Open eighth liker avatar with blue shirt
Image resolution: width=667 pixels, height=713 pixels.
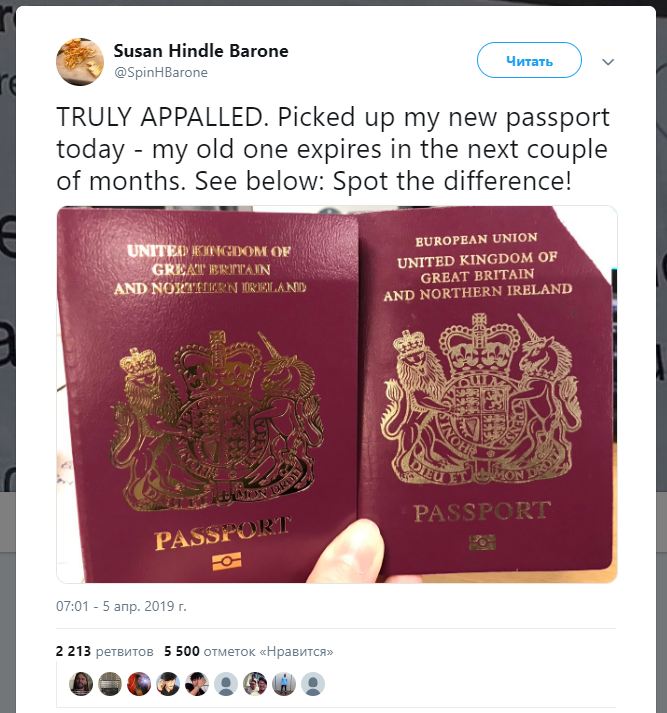(x=284, y=684)
